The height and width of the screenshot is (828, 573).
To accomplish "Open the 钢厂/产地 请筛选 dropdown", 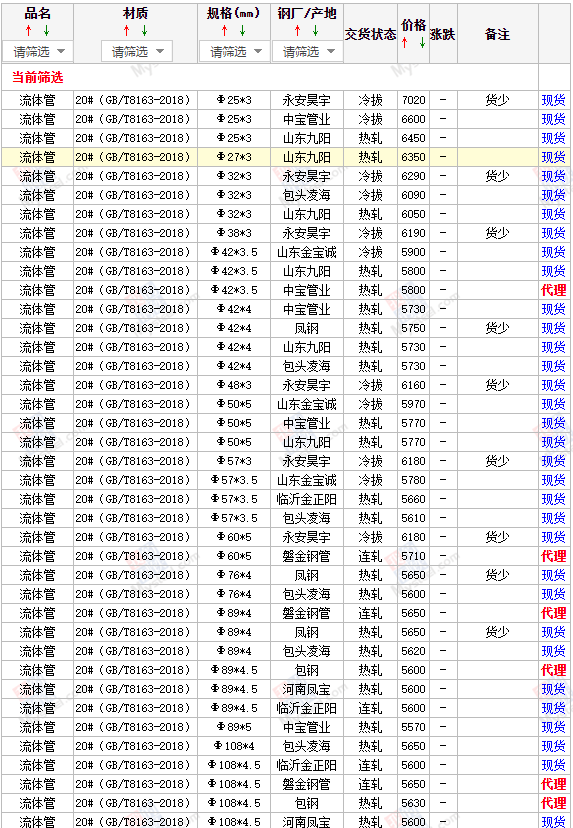I will tap(307, 52).
